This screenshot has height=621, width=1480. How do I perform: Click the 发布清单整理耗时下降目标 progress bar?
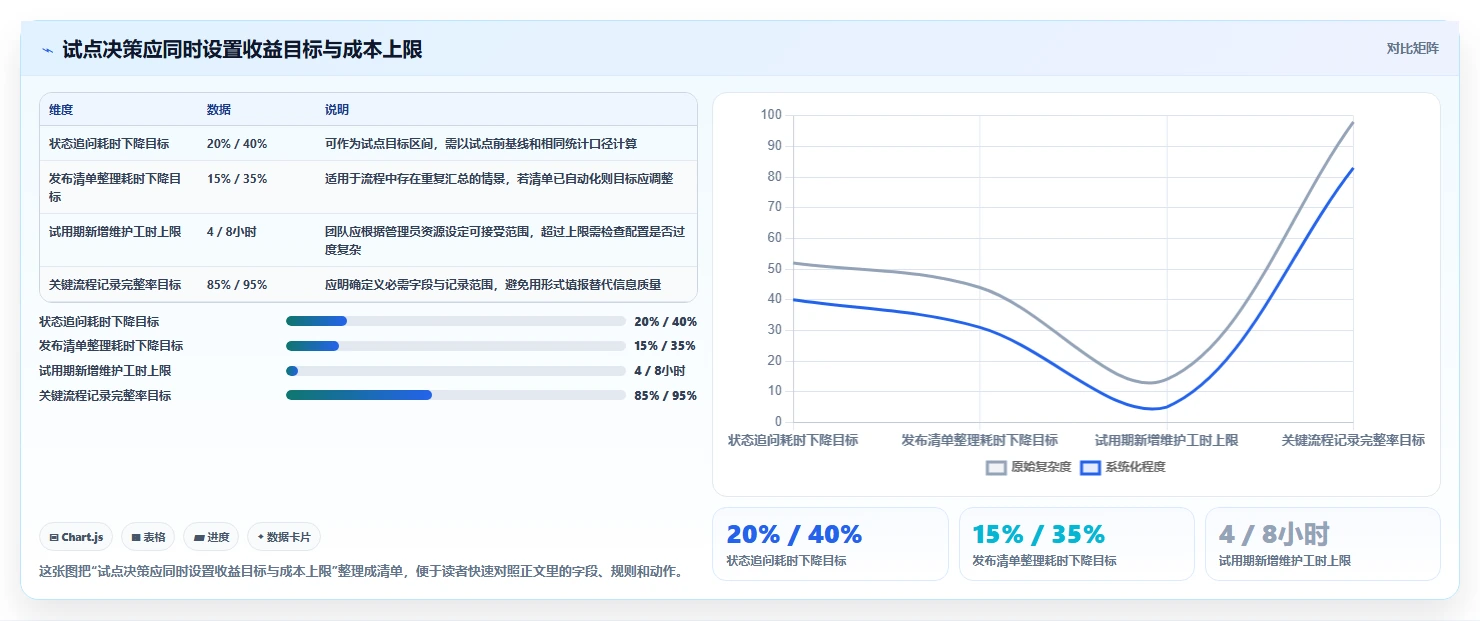455,346
